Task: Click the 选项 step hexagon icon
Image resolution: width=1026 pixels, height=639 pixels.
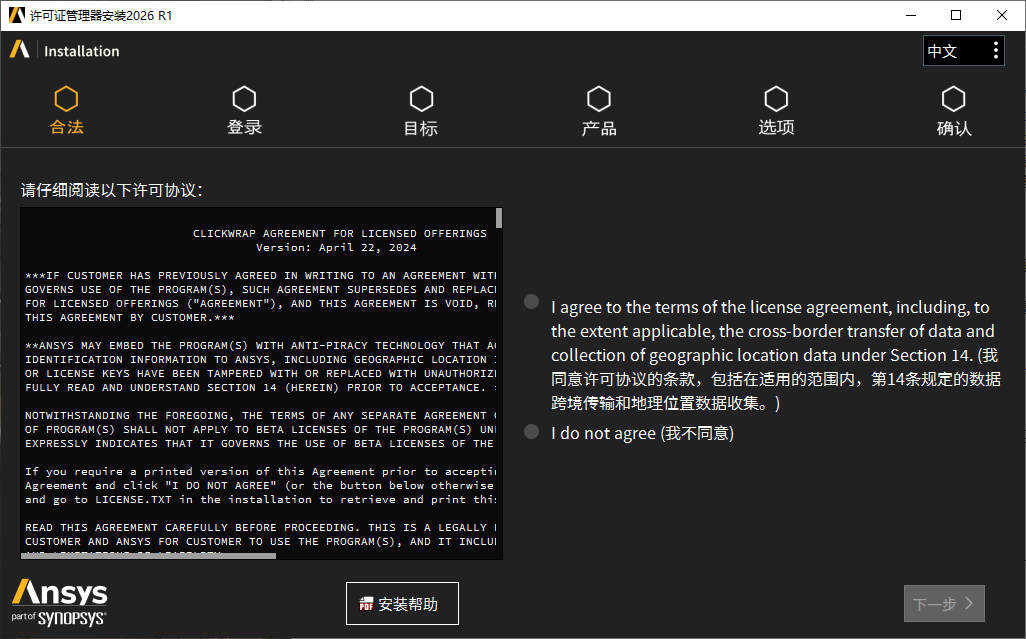Action: [x=776, y=99]
